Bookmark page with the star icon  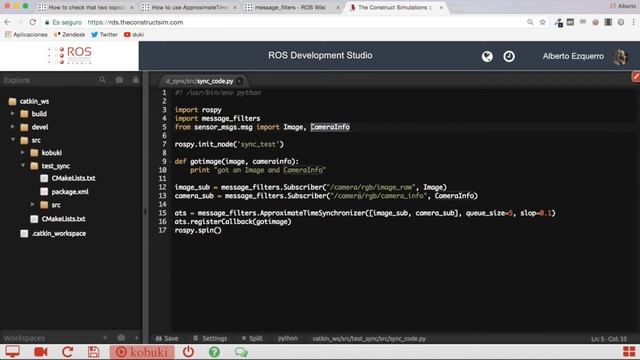point(542,22)
